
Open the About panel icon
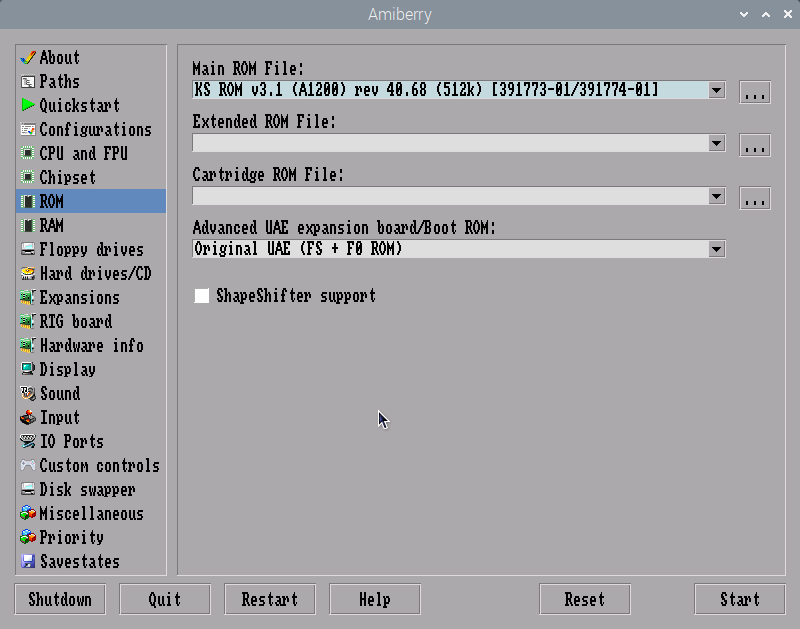coord(28,58)
